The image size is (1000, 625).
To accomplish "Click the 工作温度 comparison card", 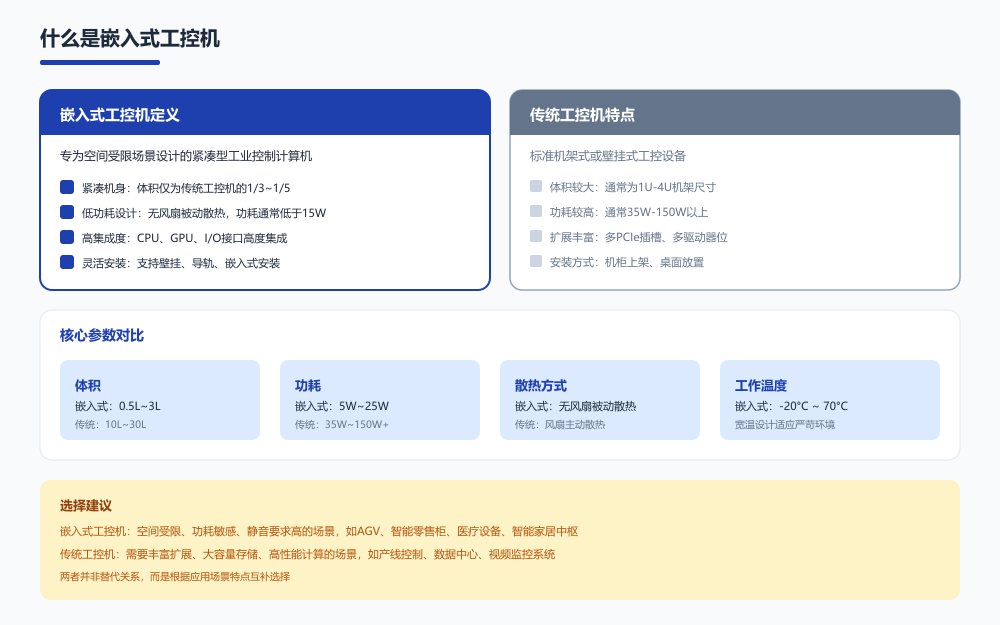I will [x=830, y=399].
